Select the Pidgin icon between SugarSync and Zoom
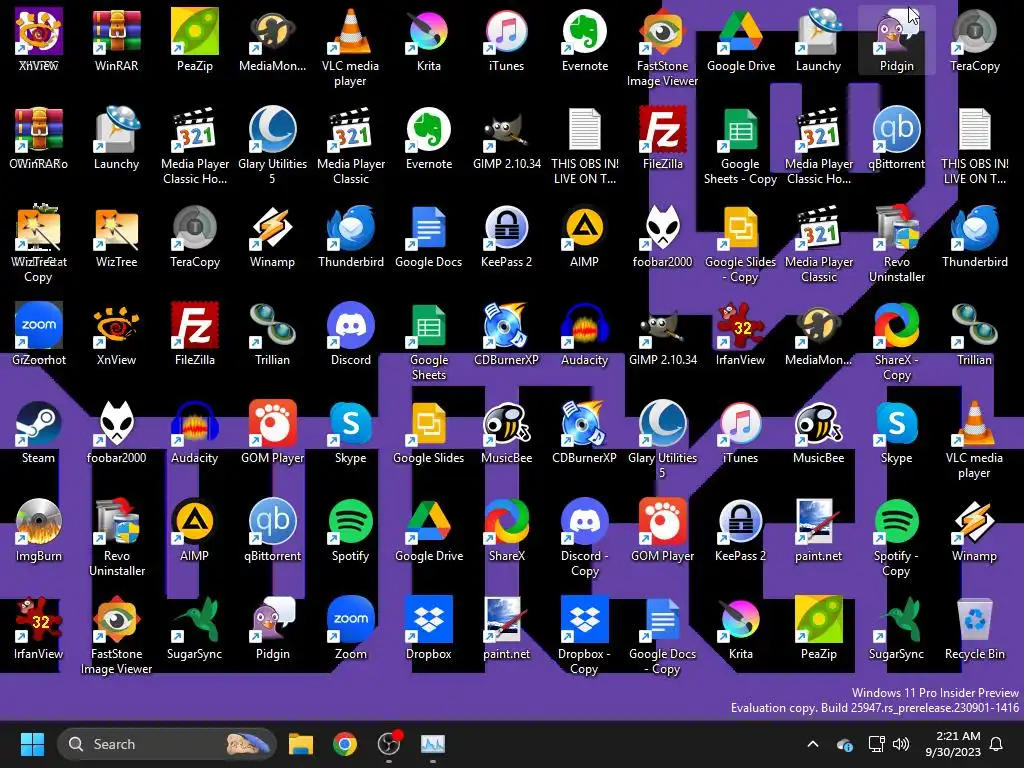This screenshot has height=768, width=1024. pyautogui.click(x=272, y=628)
